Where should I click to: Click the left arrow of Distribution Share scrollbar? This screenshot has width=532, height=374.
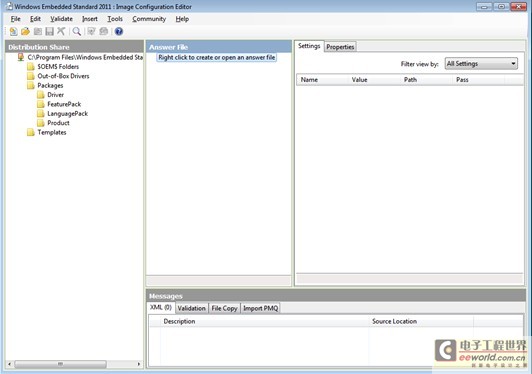(x=10, y=364)
